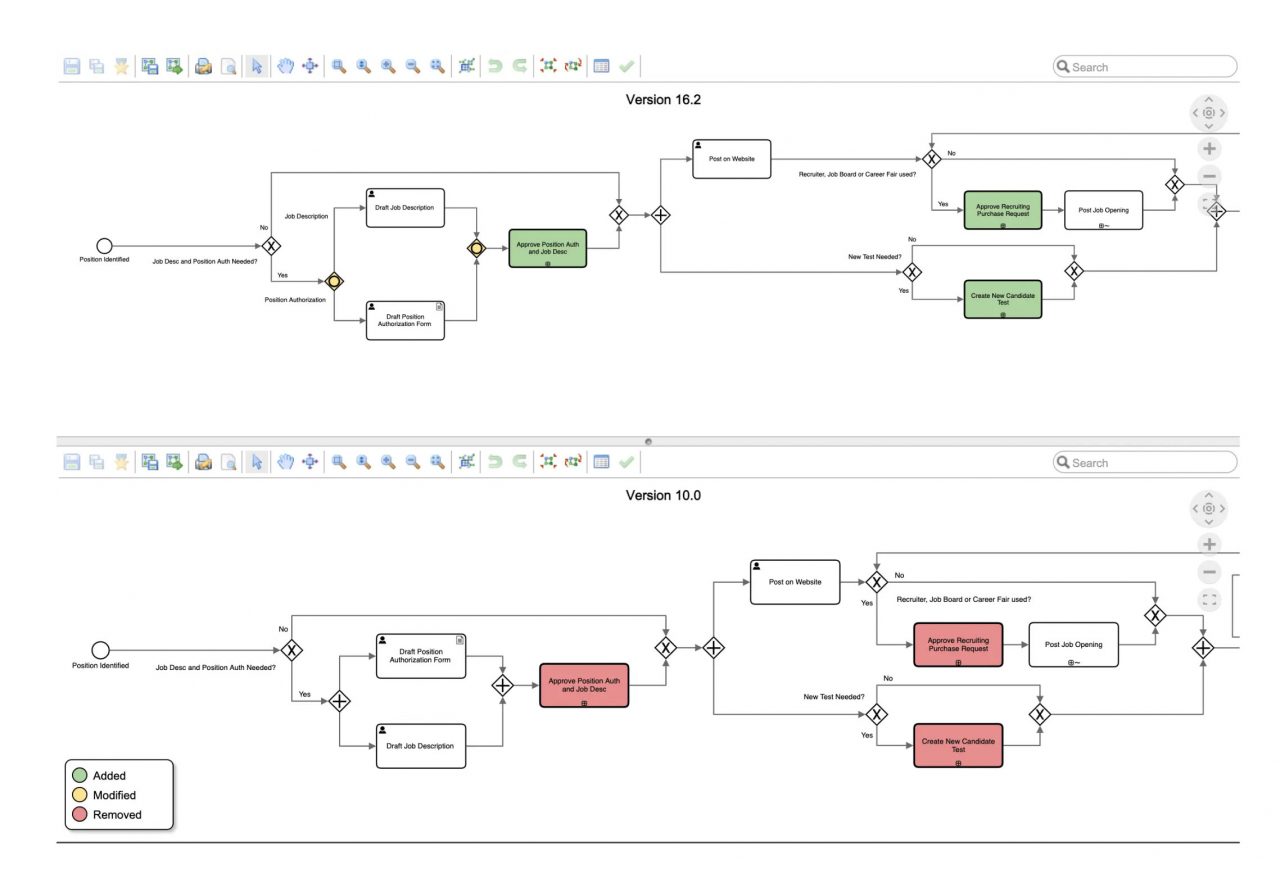Viewport: 1280px width, 887px height.
Task: Select the Approve Position Auth and Job Desc task
Action: click(x=547, y=248)
